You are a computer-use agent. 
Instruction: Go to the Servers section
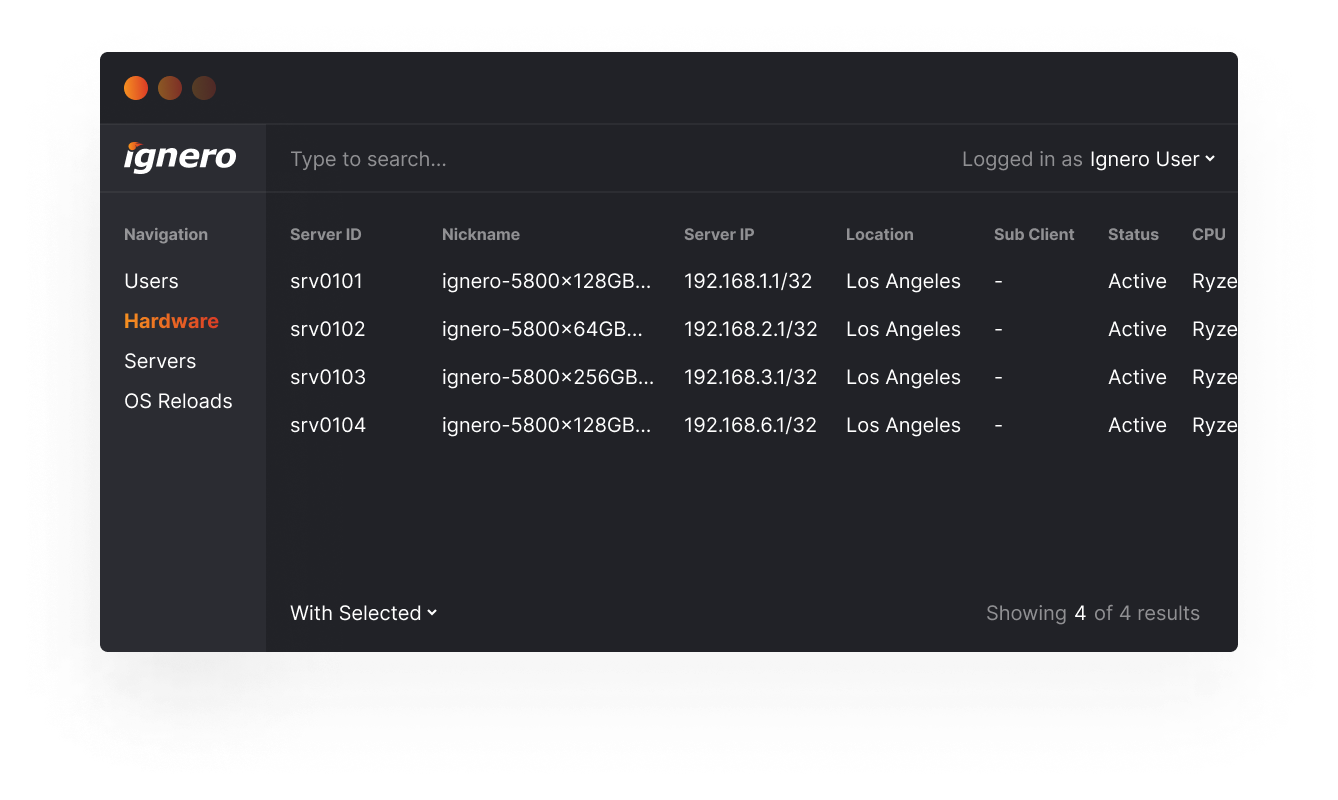(x=160, y=361)
